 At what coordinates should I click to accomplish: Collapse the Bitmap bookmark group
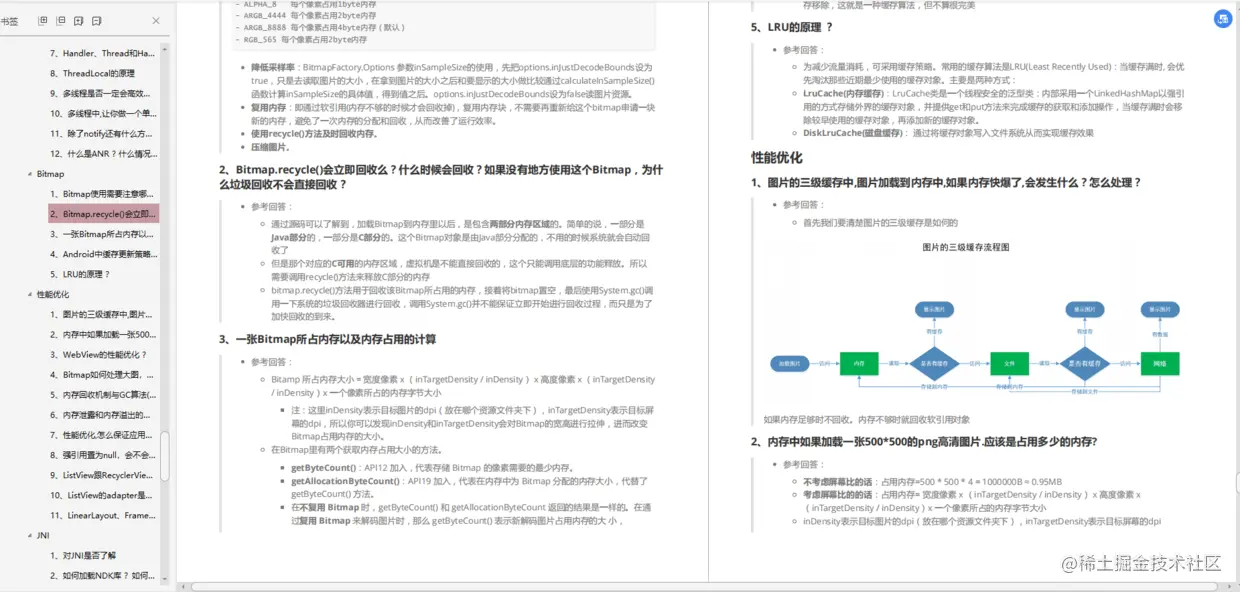pos(29,174)
